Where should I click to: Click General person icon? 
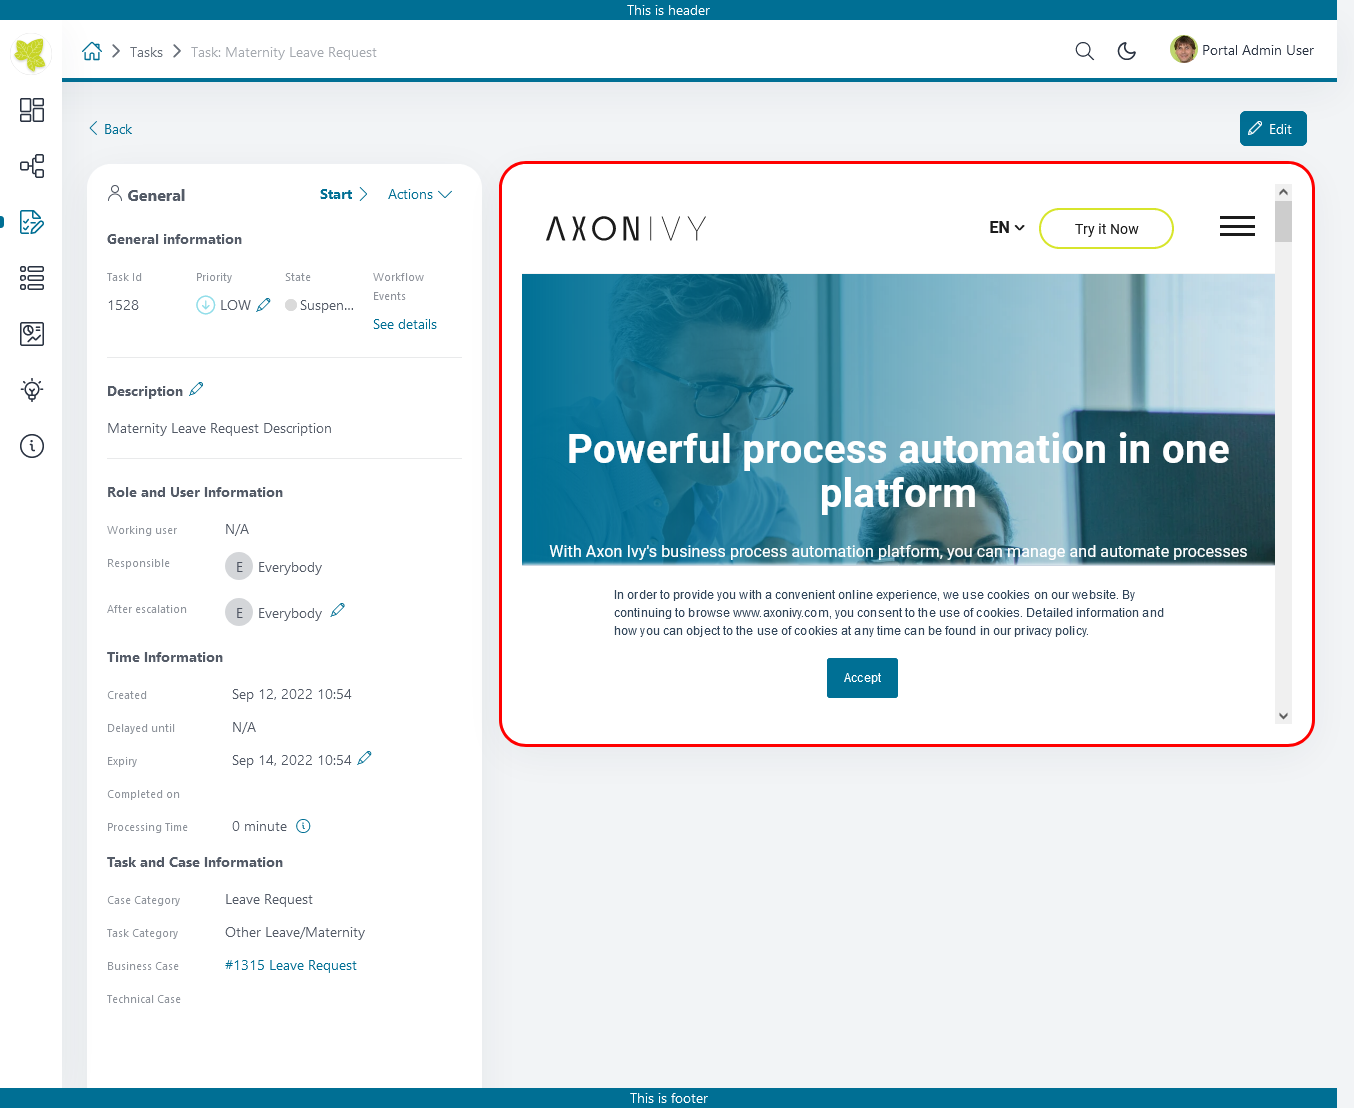(x=115, y=193)
